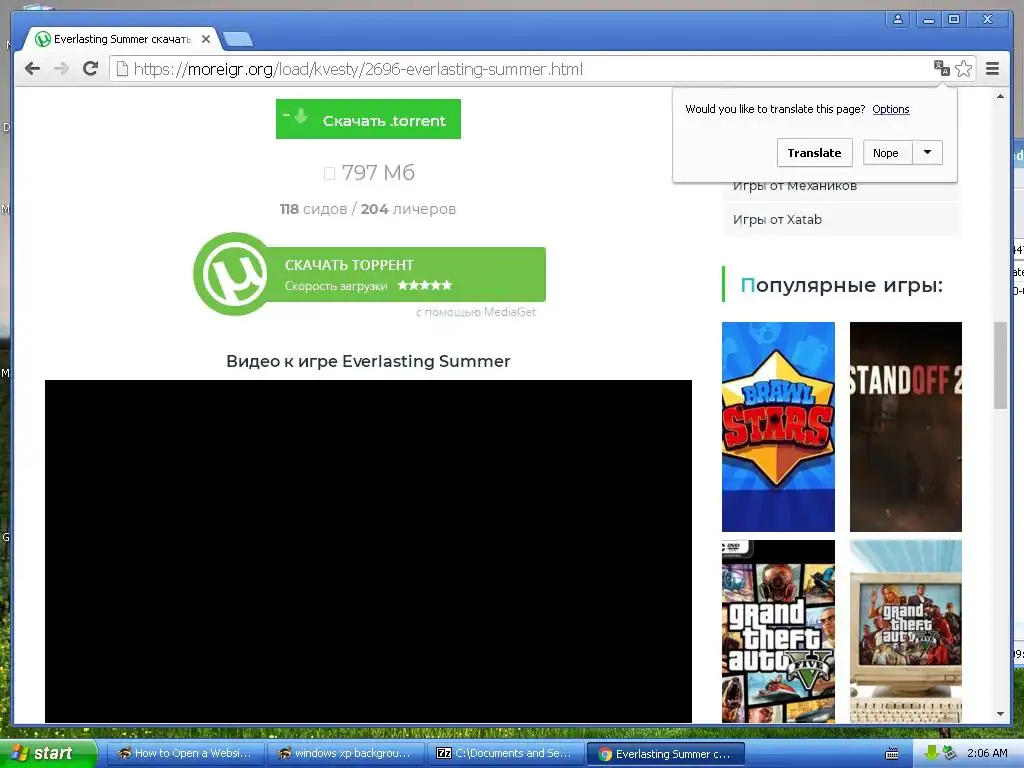
Task: Open a new tab
Action: point(238,40)
